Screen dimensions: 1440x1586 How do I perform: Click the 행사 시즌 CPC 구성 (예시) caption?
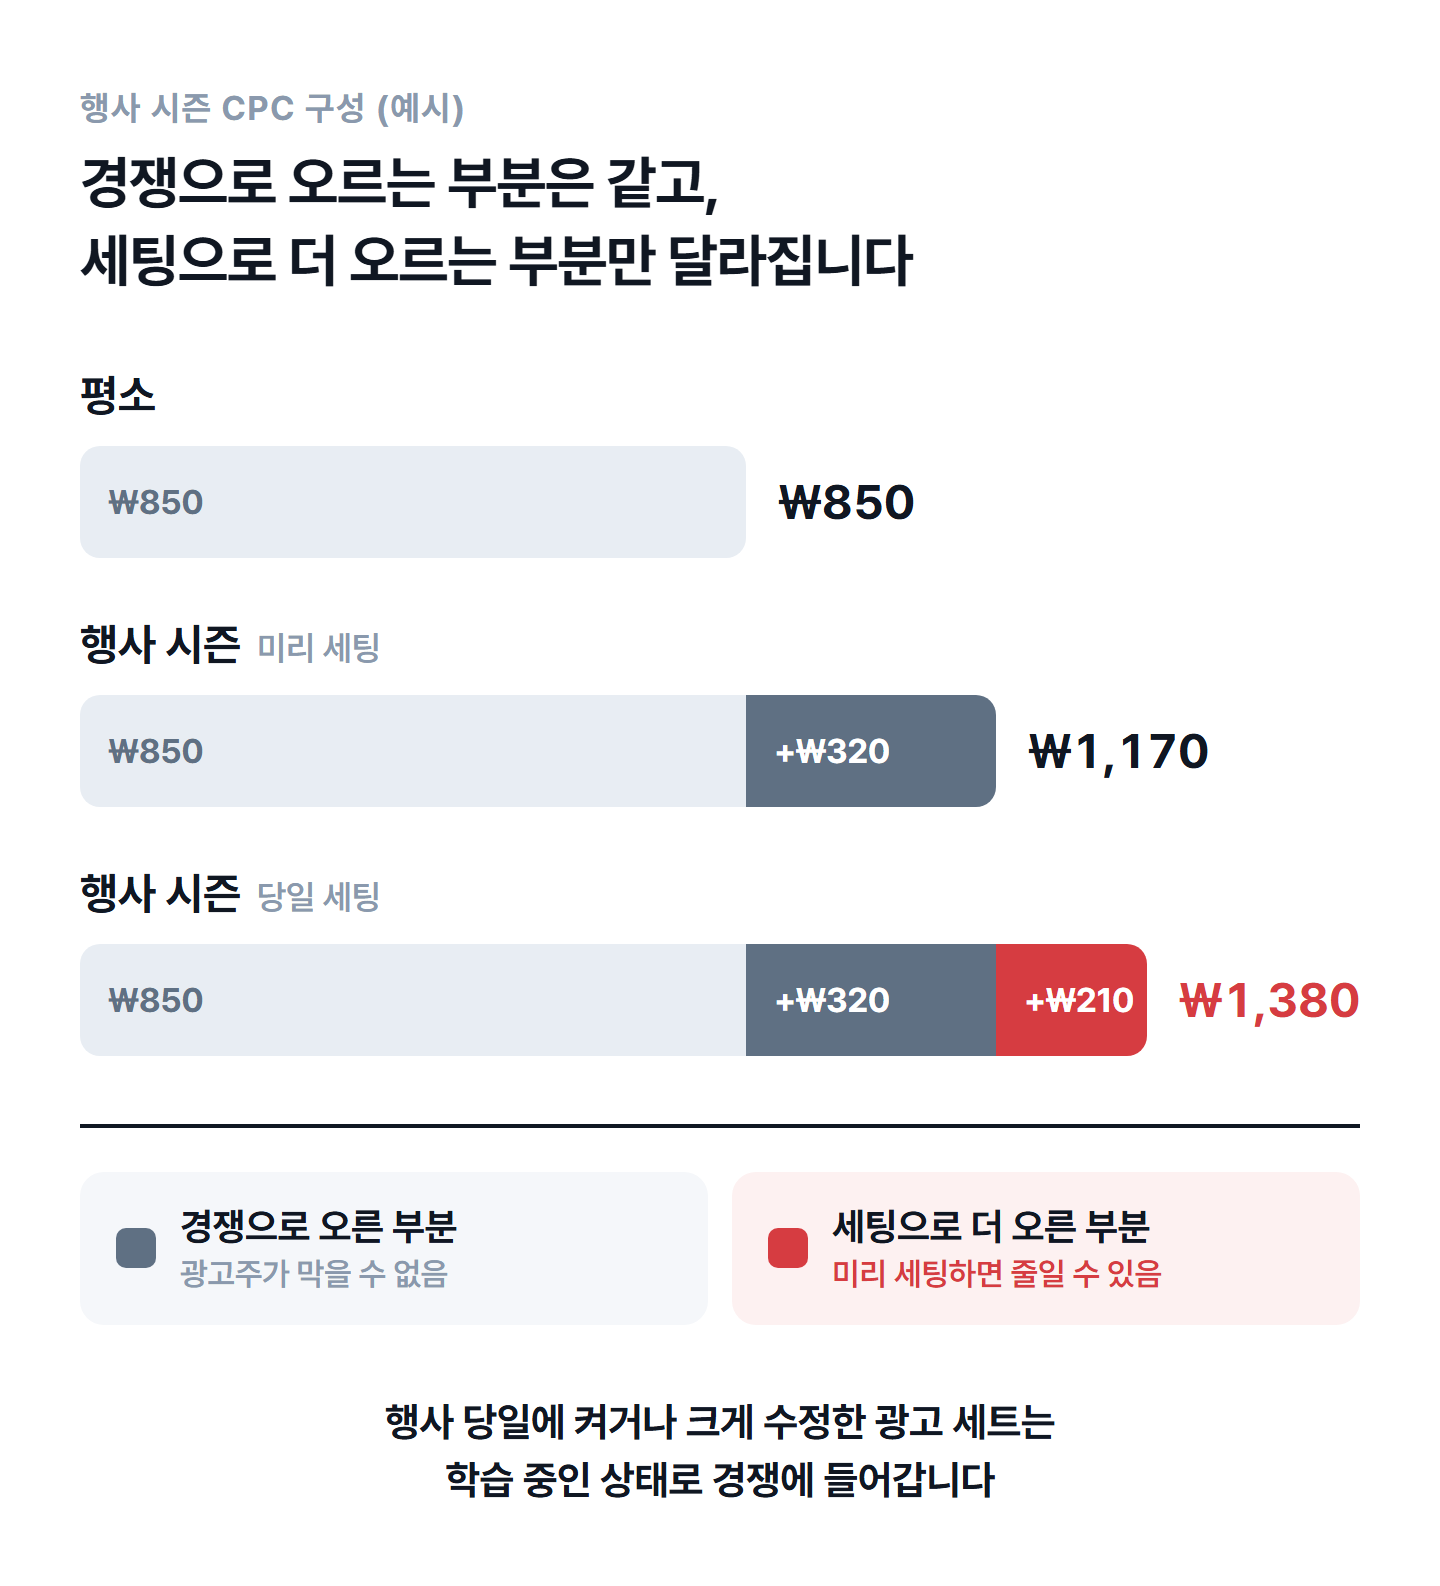(x=272, y=108)
